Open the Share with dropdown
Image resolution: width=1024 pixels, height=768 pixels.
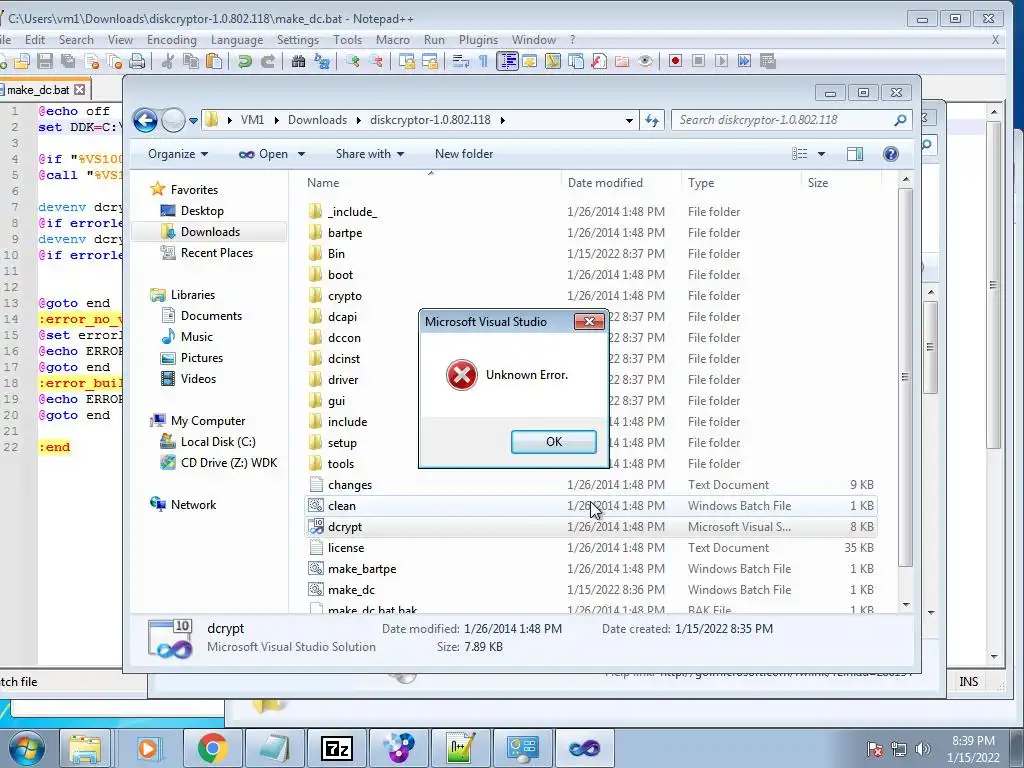tap(370, 154)
